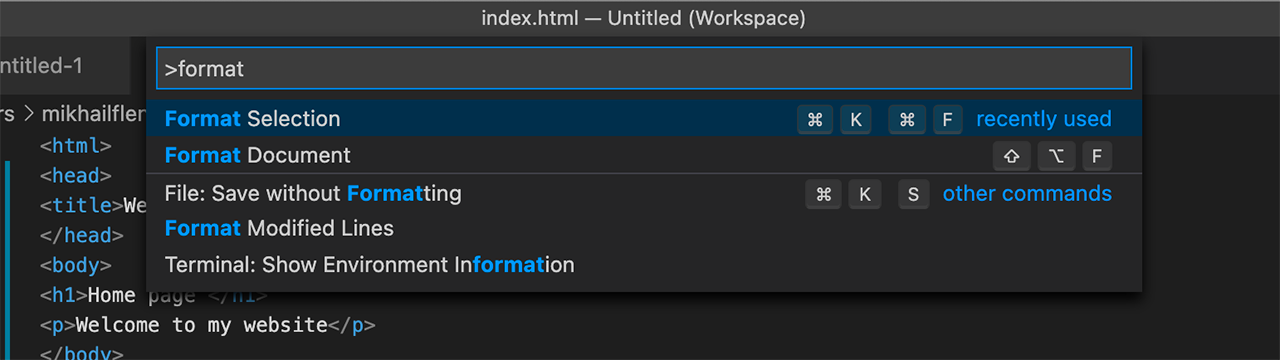Click the window title index.html — Untitled (Workspace)

click(643, 18)
